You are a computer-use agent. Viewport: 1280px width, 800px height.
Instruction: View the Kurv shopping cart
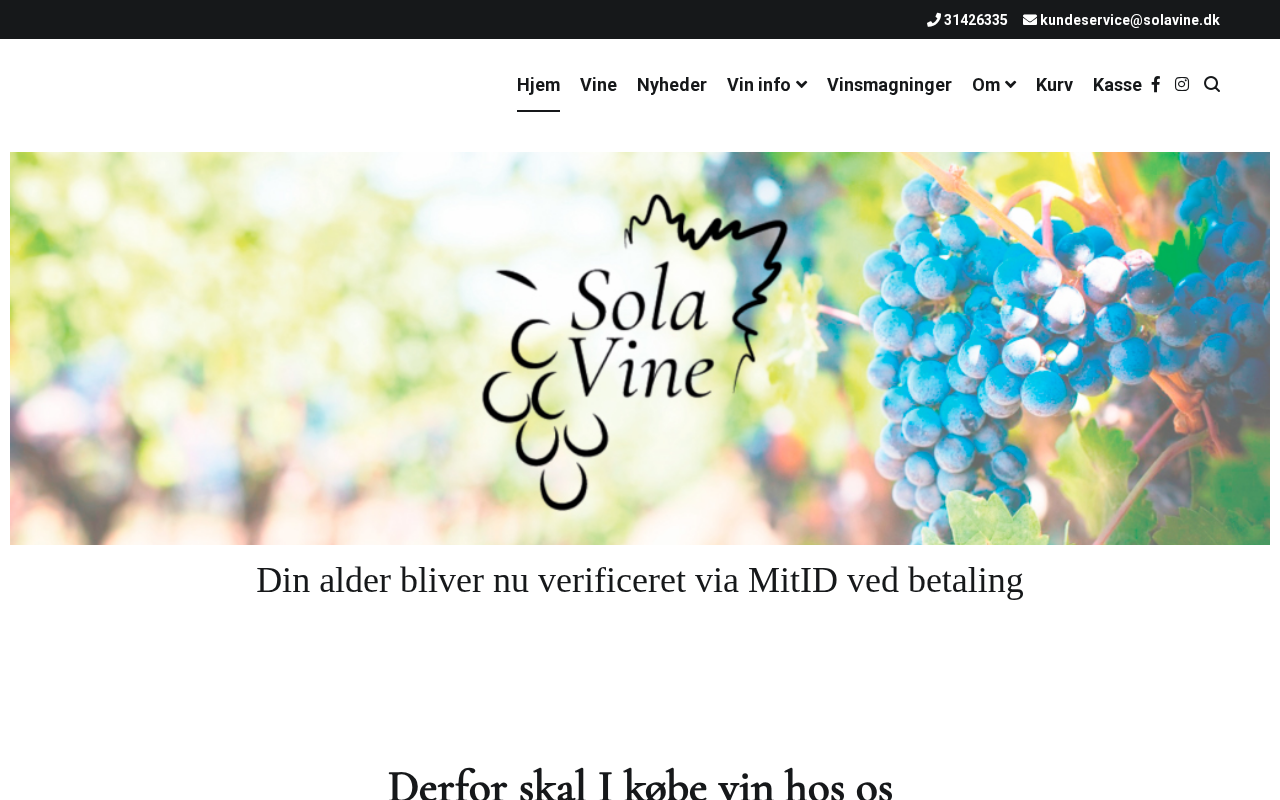click(x=1054, y=85)
